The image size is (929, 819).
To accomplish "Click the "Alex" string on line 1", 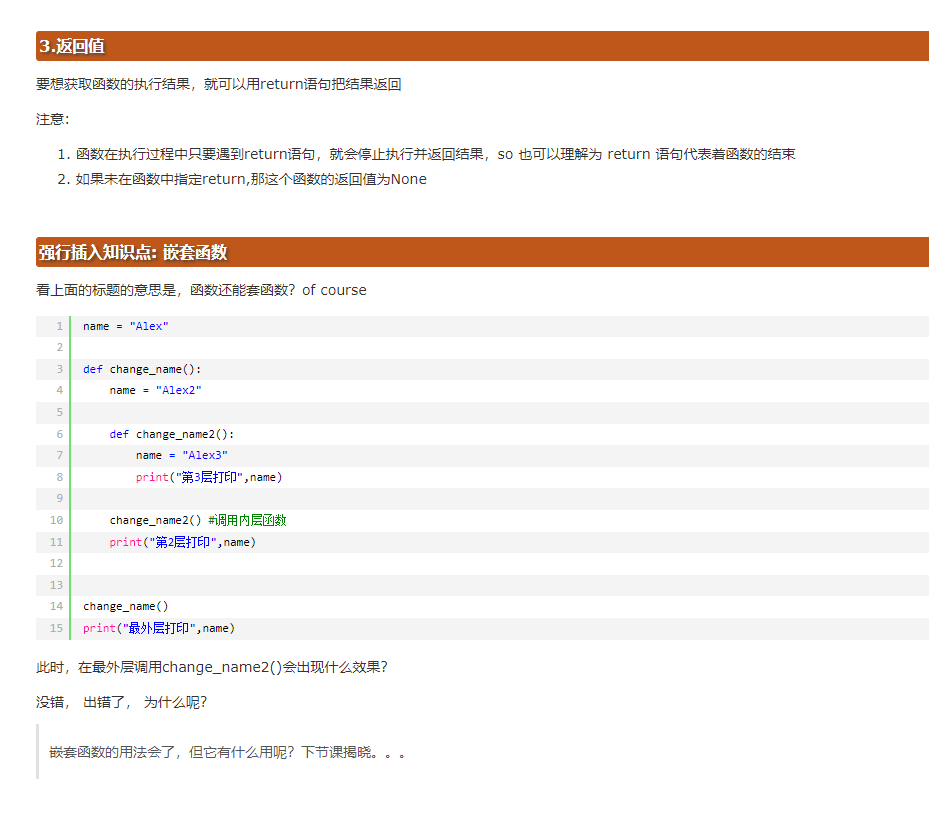I will tap(149, 327).
